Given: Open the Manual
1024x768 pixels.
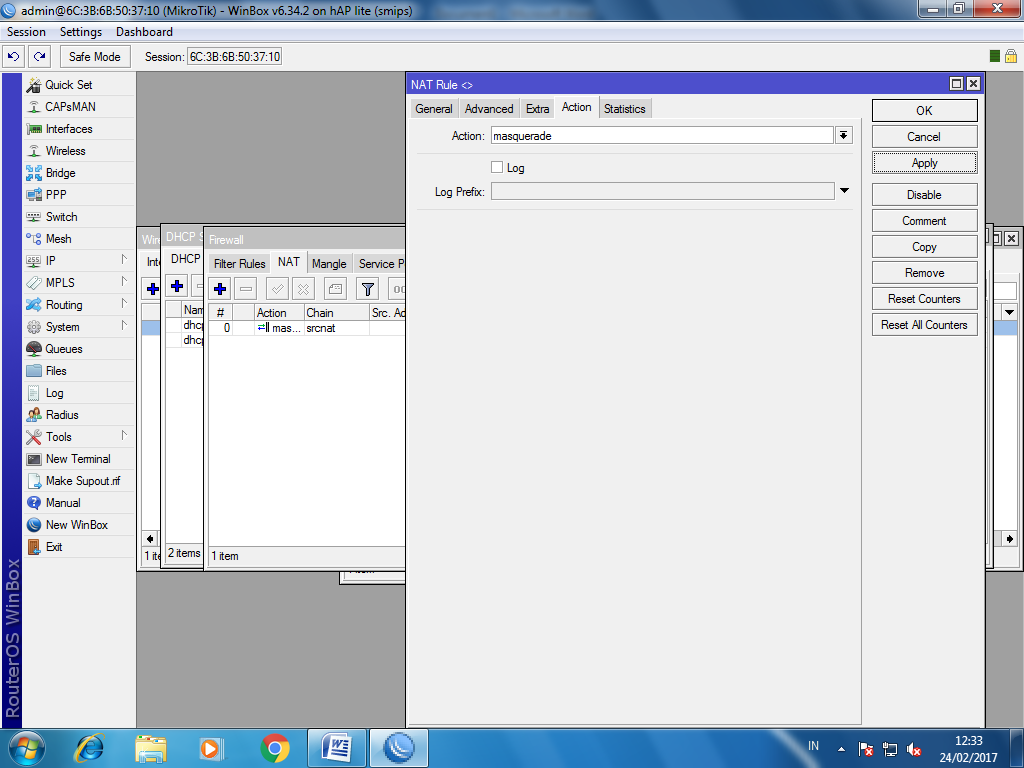Looking at the screenshot, I should coord(79,503).
